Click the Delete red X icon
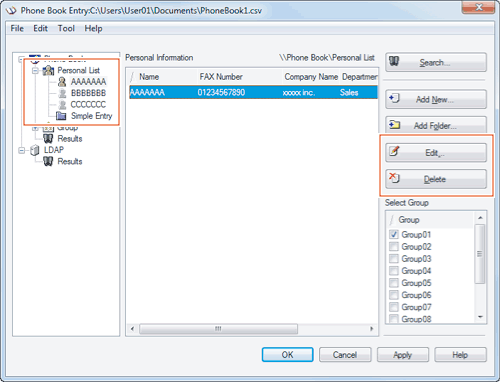Screen dimensions: 500x382 pos(394,178)
